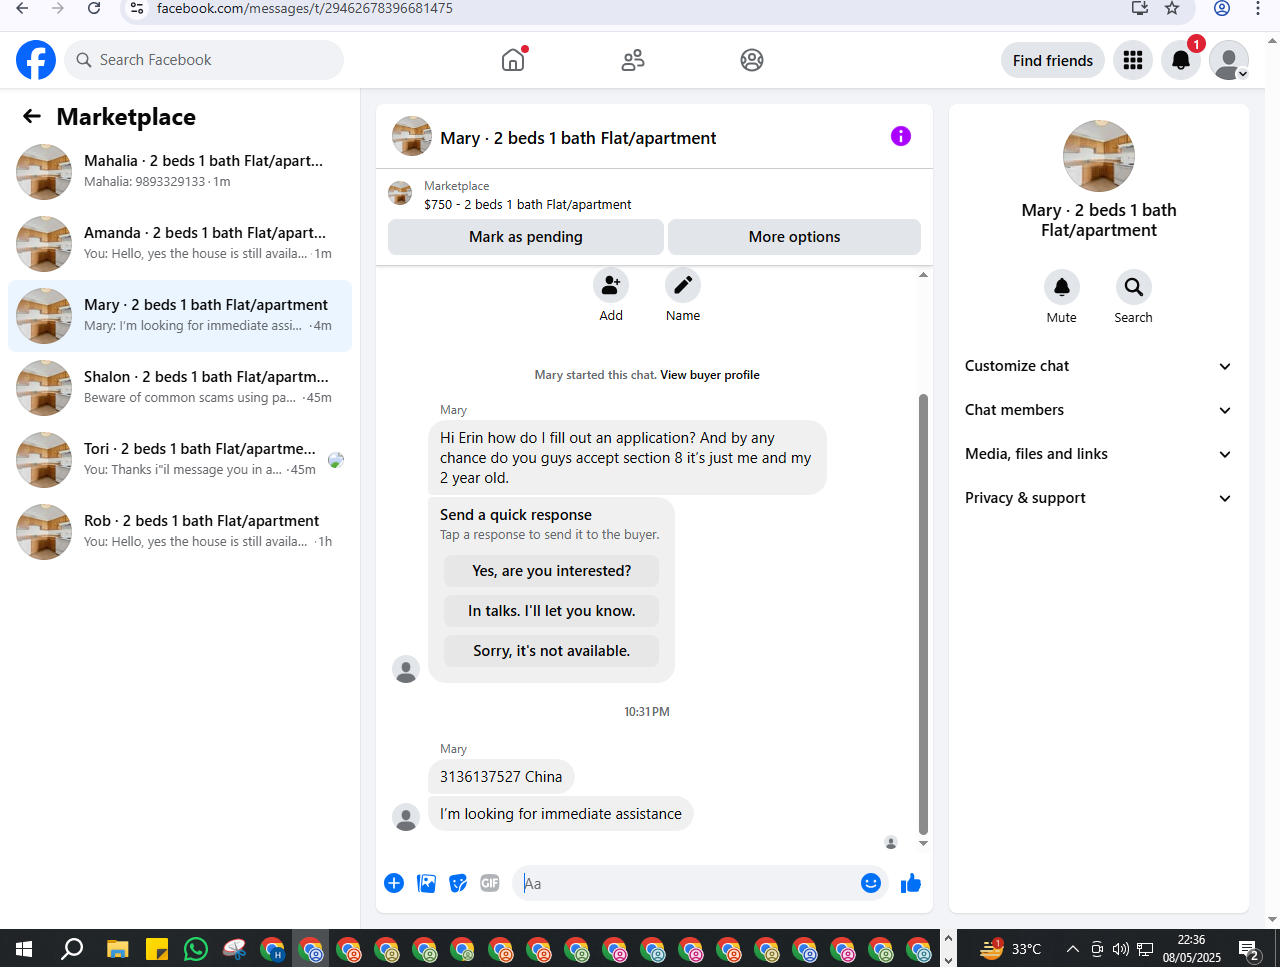1280x967 pixels.
Task: Open Mahalia conversation in the list
Action: (180, 172)
